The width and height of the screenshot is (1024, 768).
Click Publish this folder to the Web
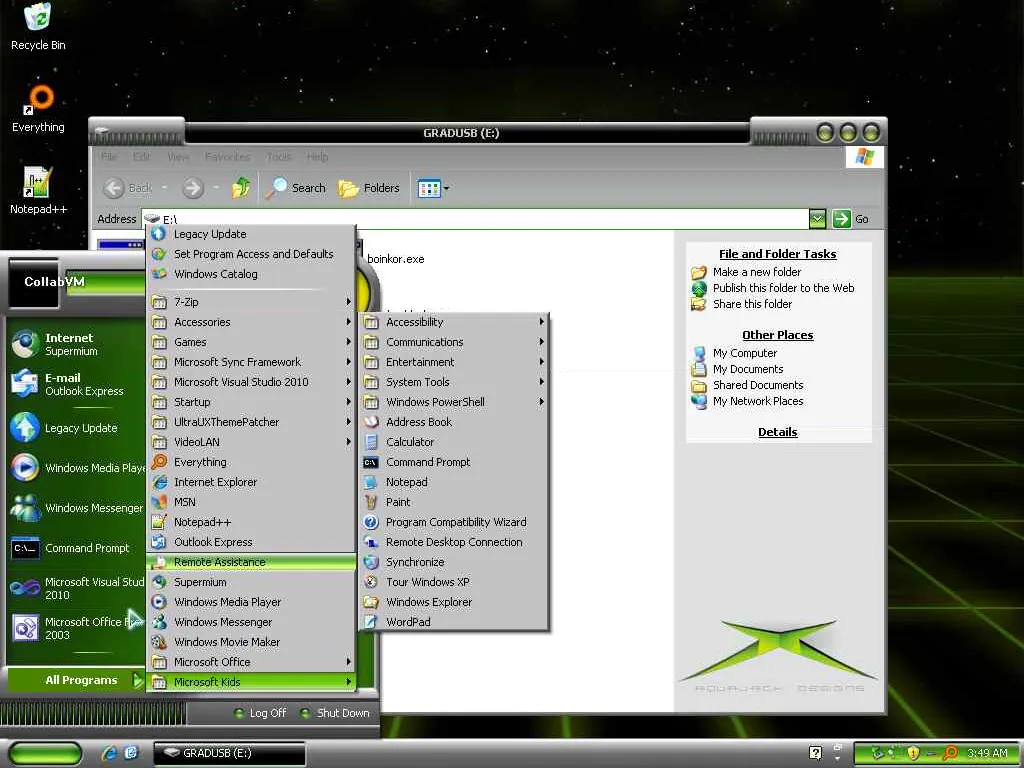click(x=783, y=288)
